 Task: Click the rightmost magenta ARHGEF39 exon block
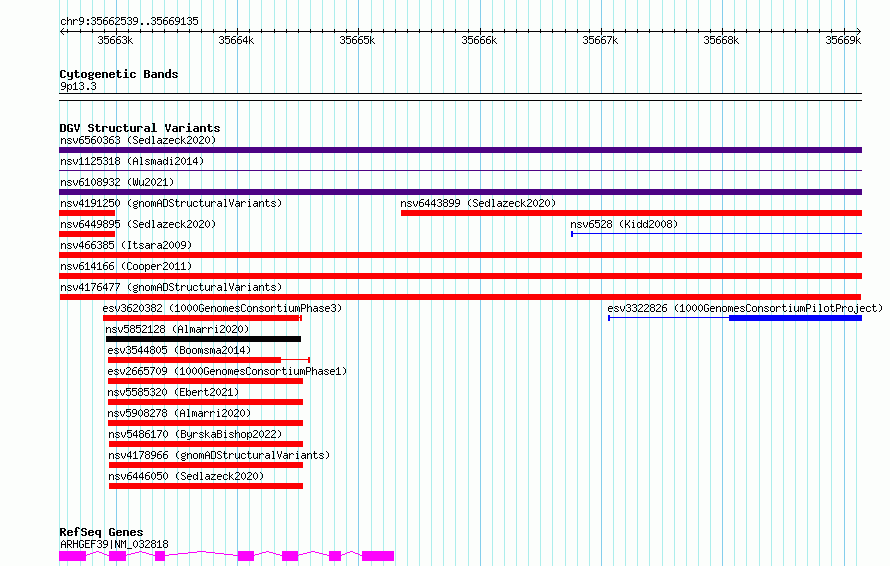click(378, 556)
